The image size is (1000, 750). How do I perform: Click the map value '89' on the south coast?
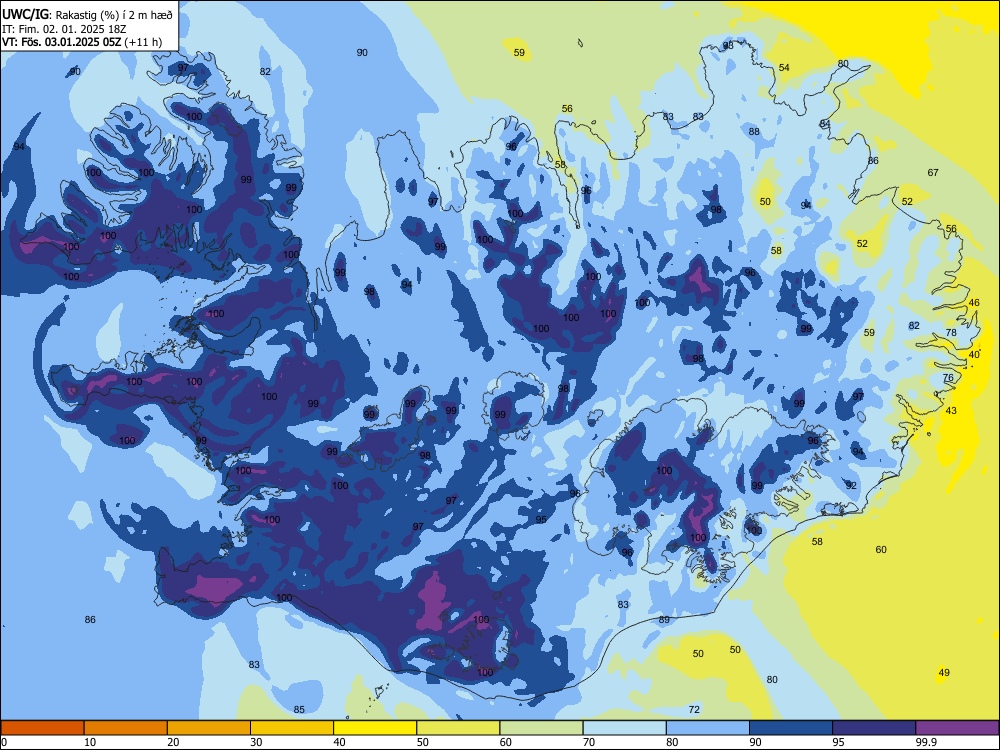[665, 619]
